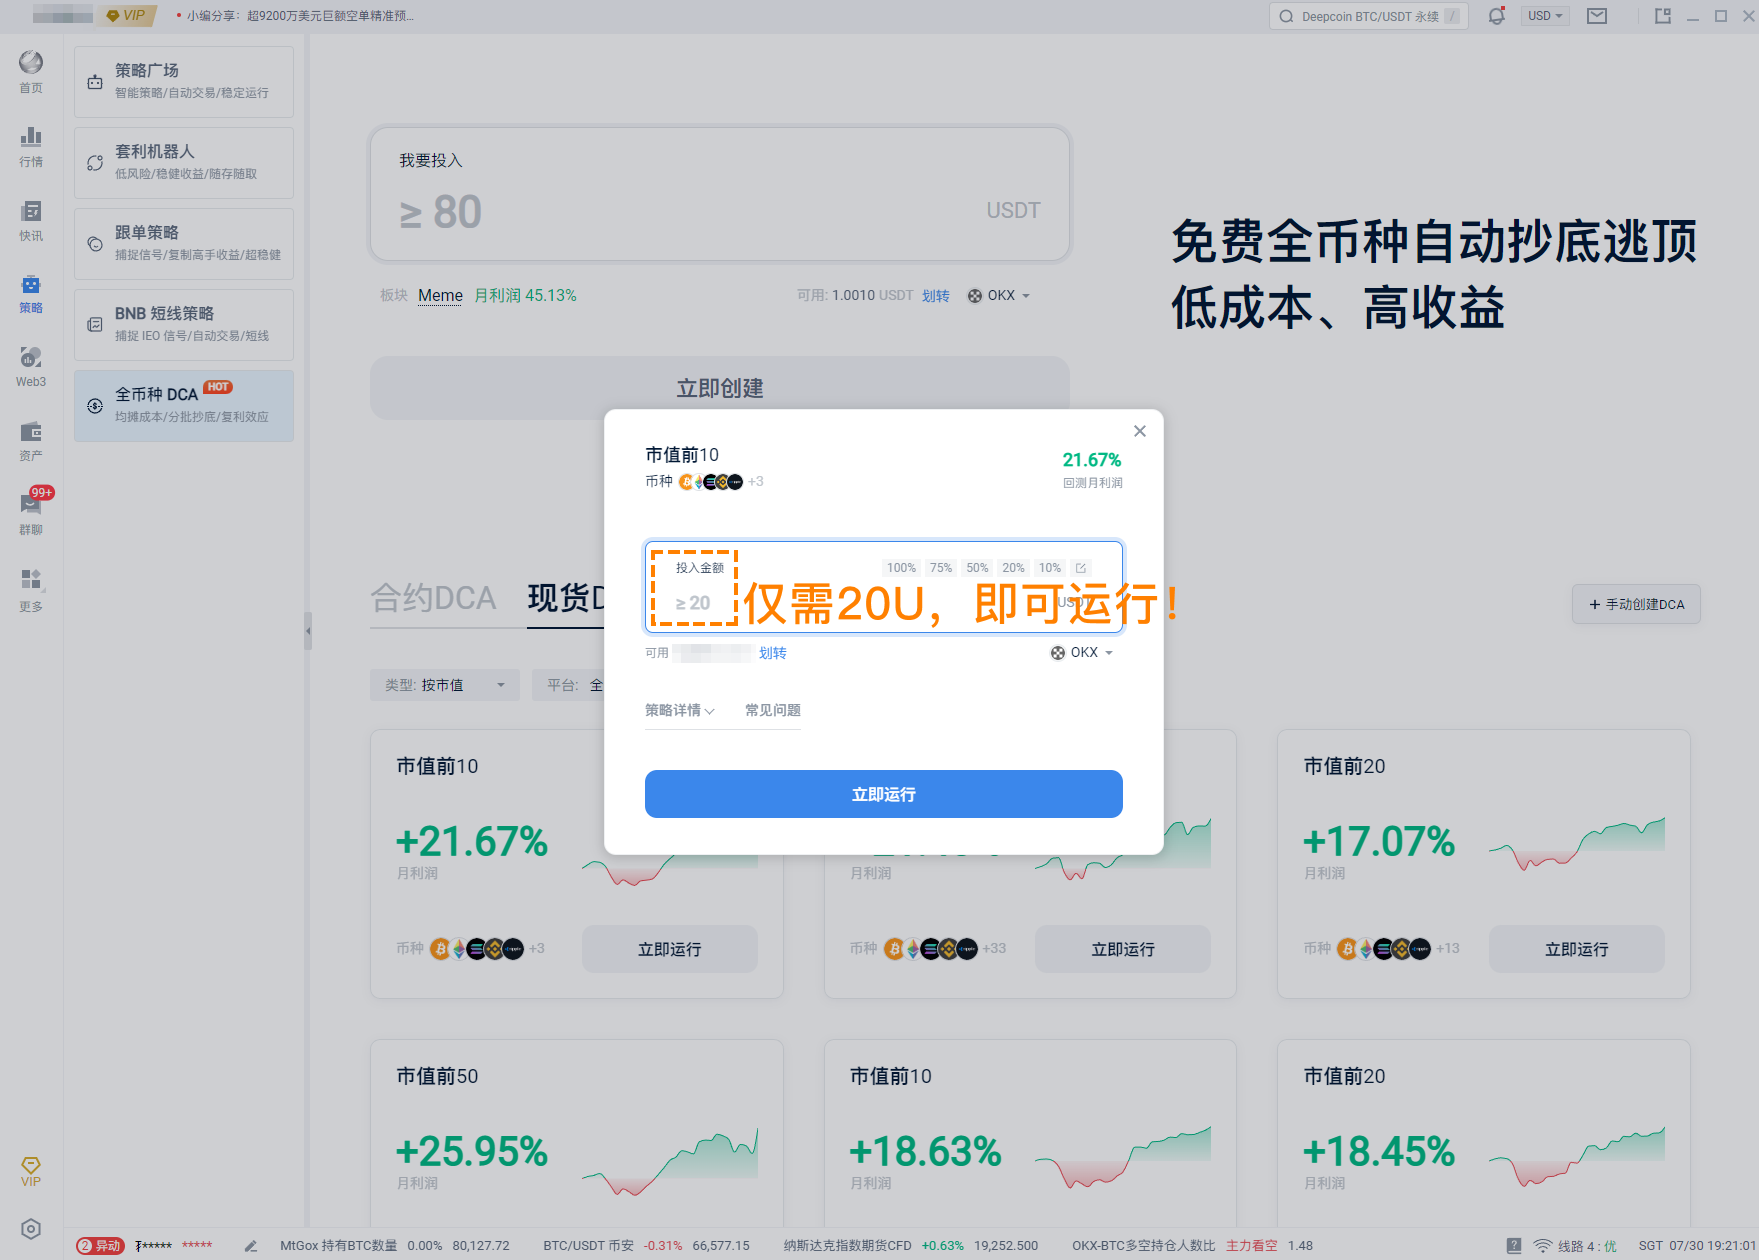1759x1260 pixels.
Task: Open 常见问题 tab in dialog
Action: coord(772,711)
